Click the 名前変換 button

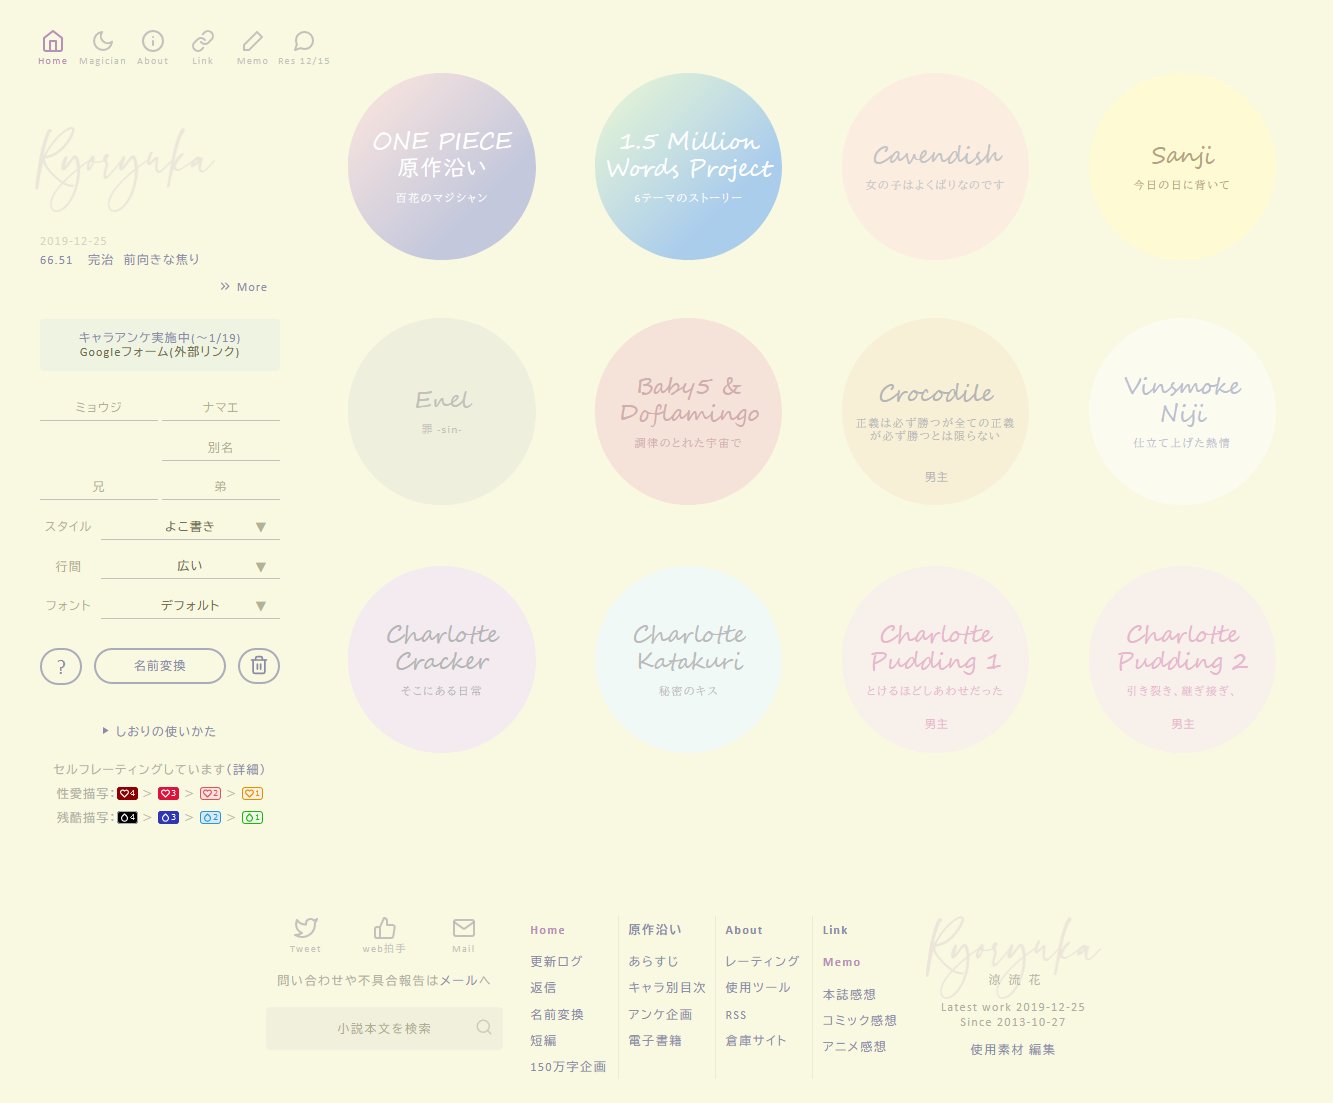click(160, 666)
